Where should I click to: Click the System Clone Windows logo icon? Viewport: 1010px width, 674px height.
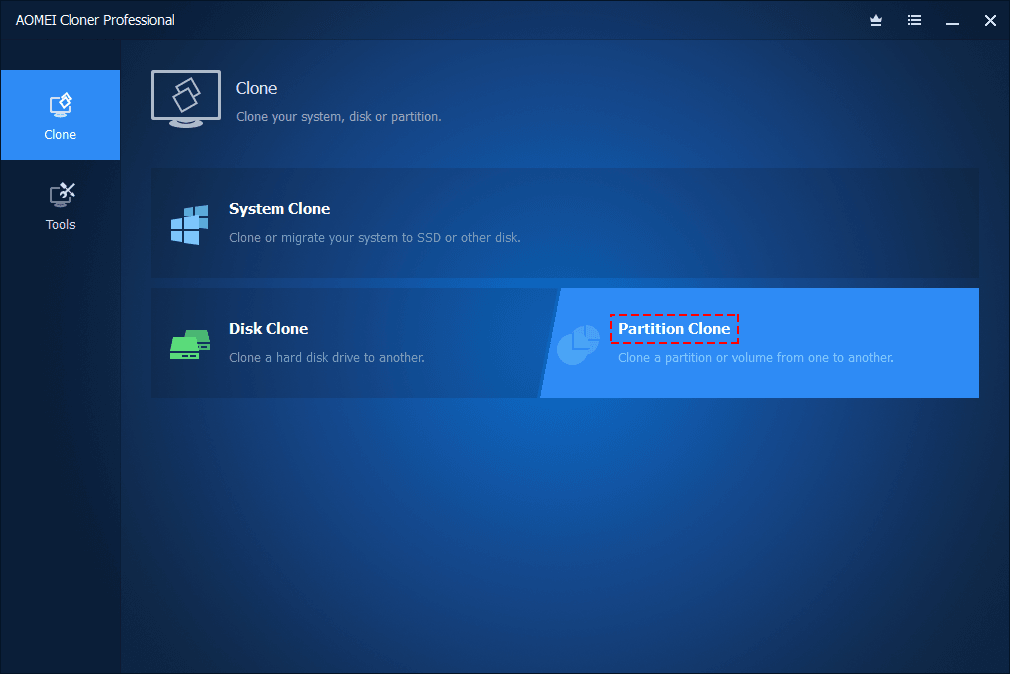click(189, 225)
